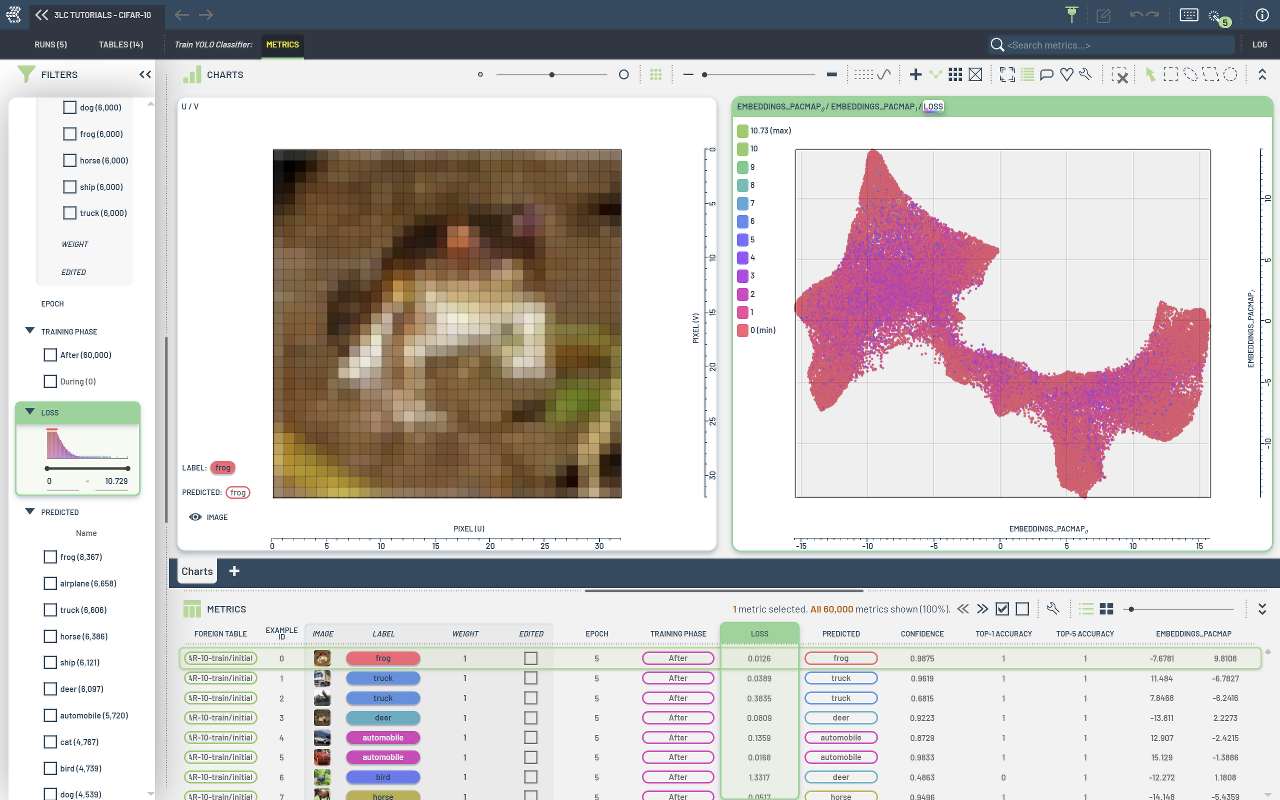Click the LOG button

[1260, 45]
